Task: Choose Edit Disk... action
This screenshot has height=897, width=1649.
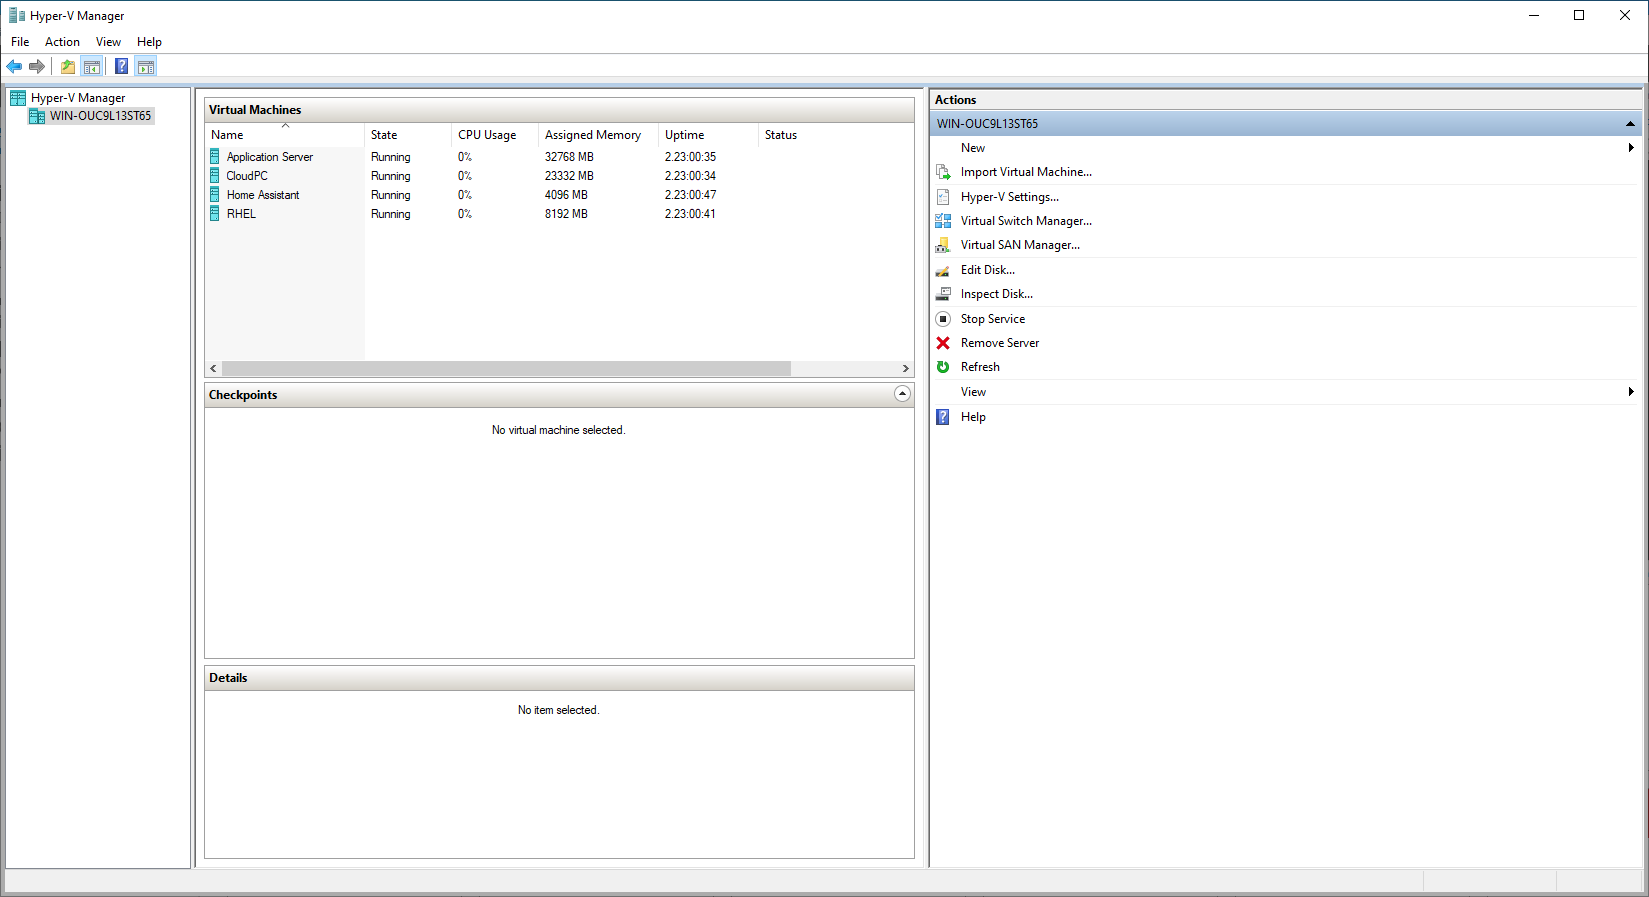Action: (988, 270)
